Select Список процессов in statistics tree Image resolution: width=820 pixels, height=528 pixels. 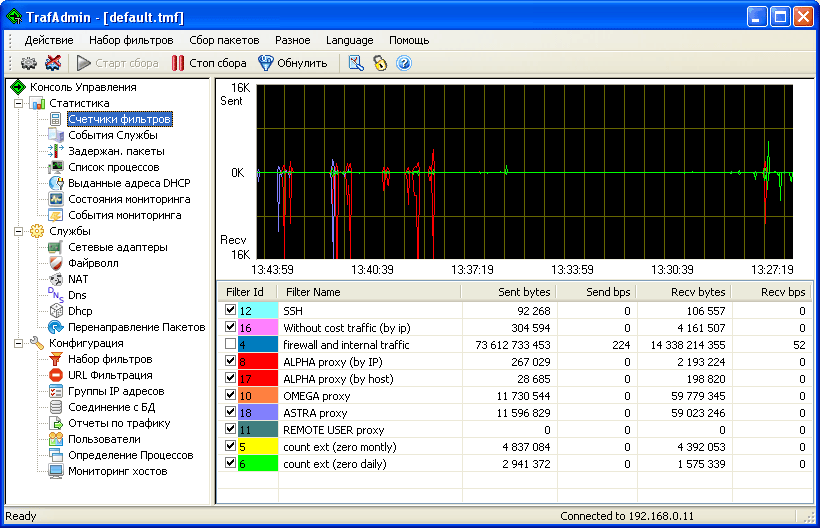coord(113,167)
